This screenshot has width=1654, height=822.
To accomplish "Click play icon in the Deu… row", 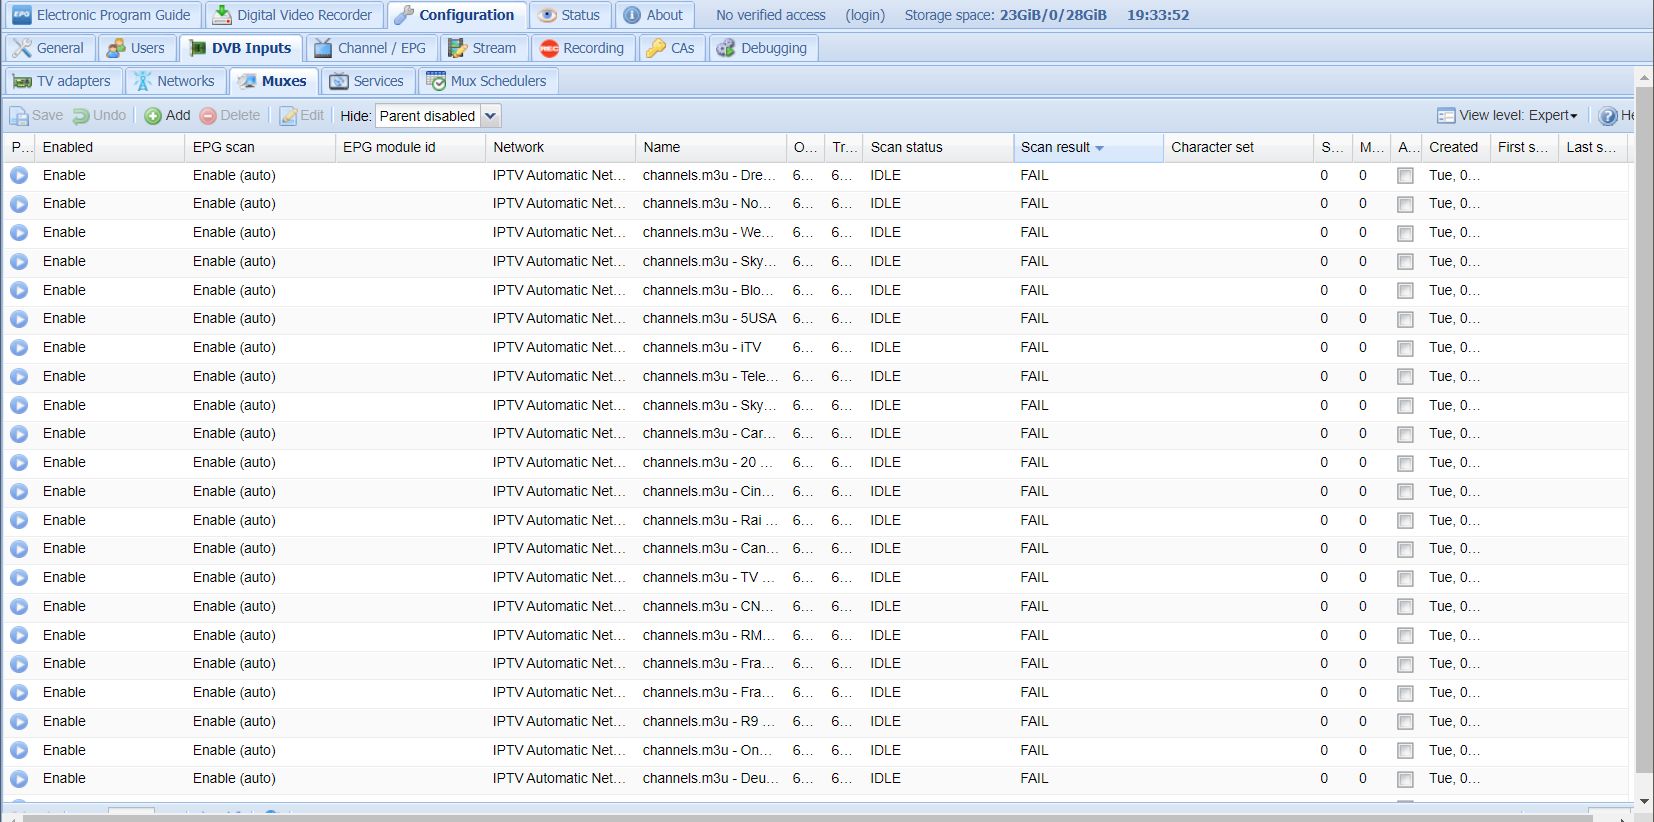I will (19, 779).
